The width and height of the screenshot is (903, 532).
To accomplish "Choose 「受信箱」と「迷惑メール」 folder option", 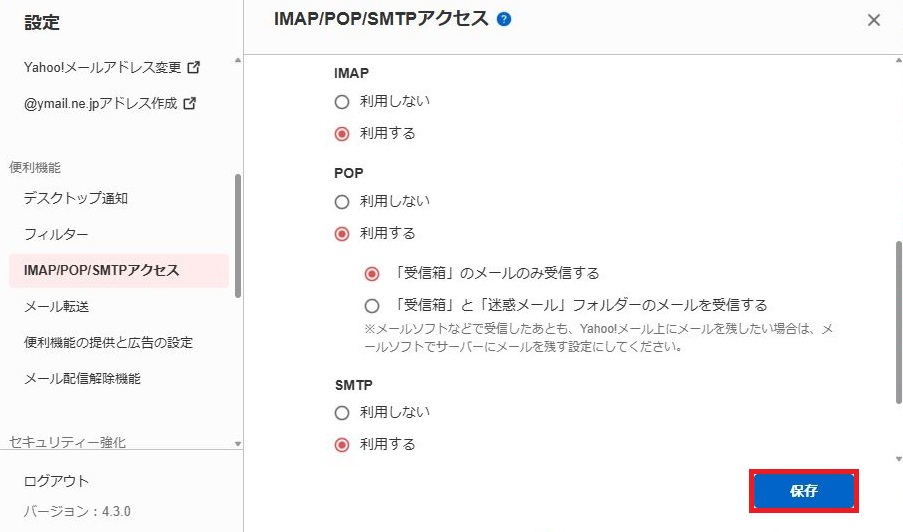I will click(372, 305).
